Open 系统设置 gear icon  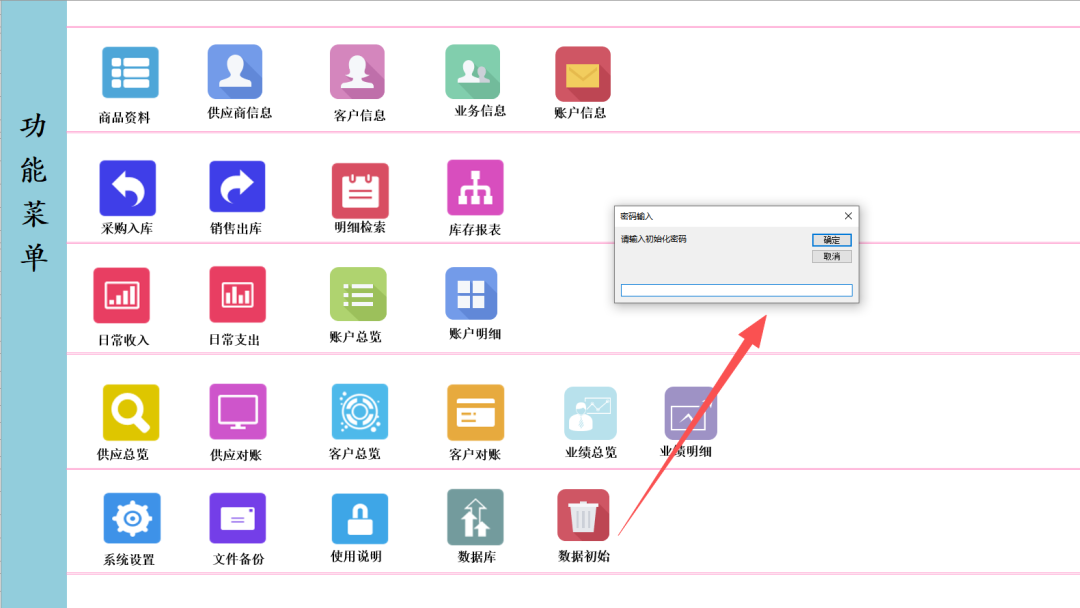(131, 518)
